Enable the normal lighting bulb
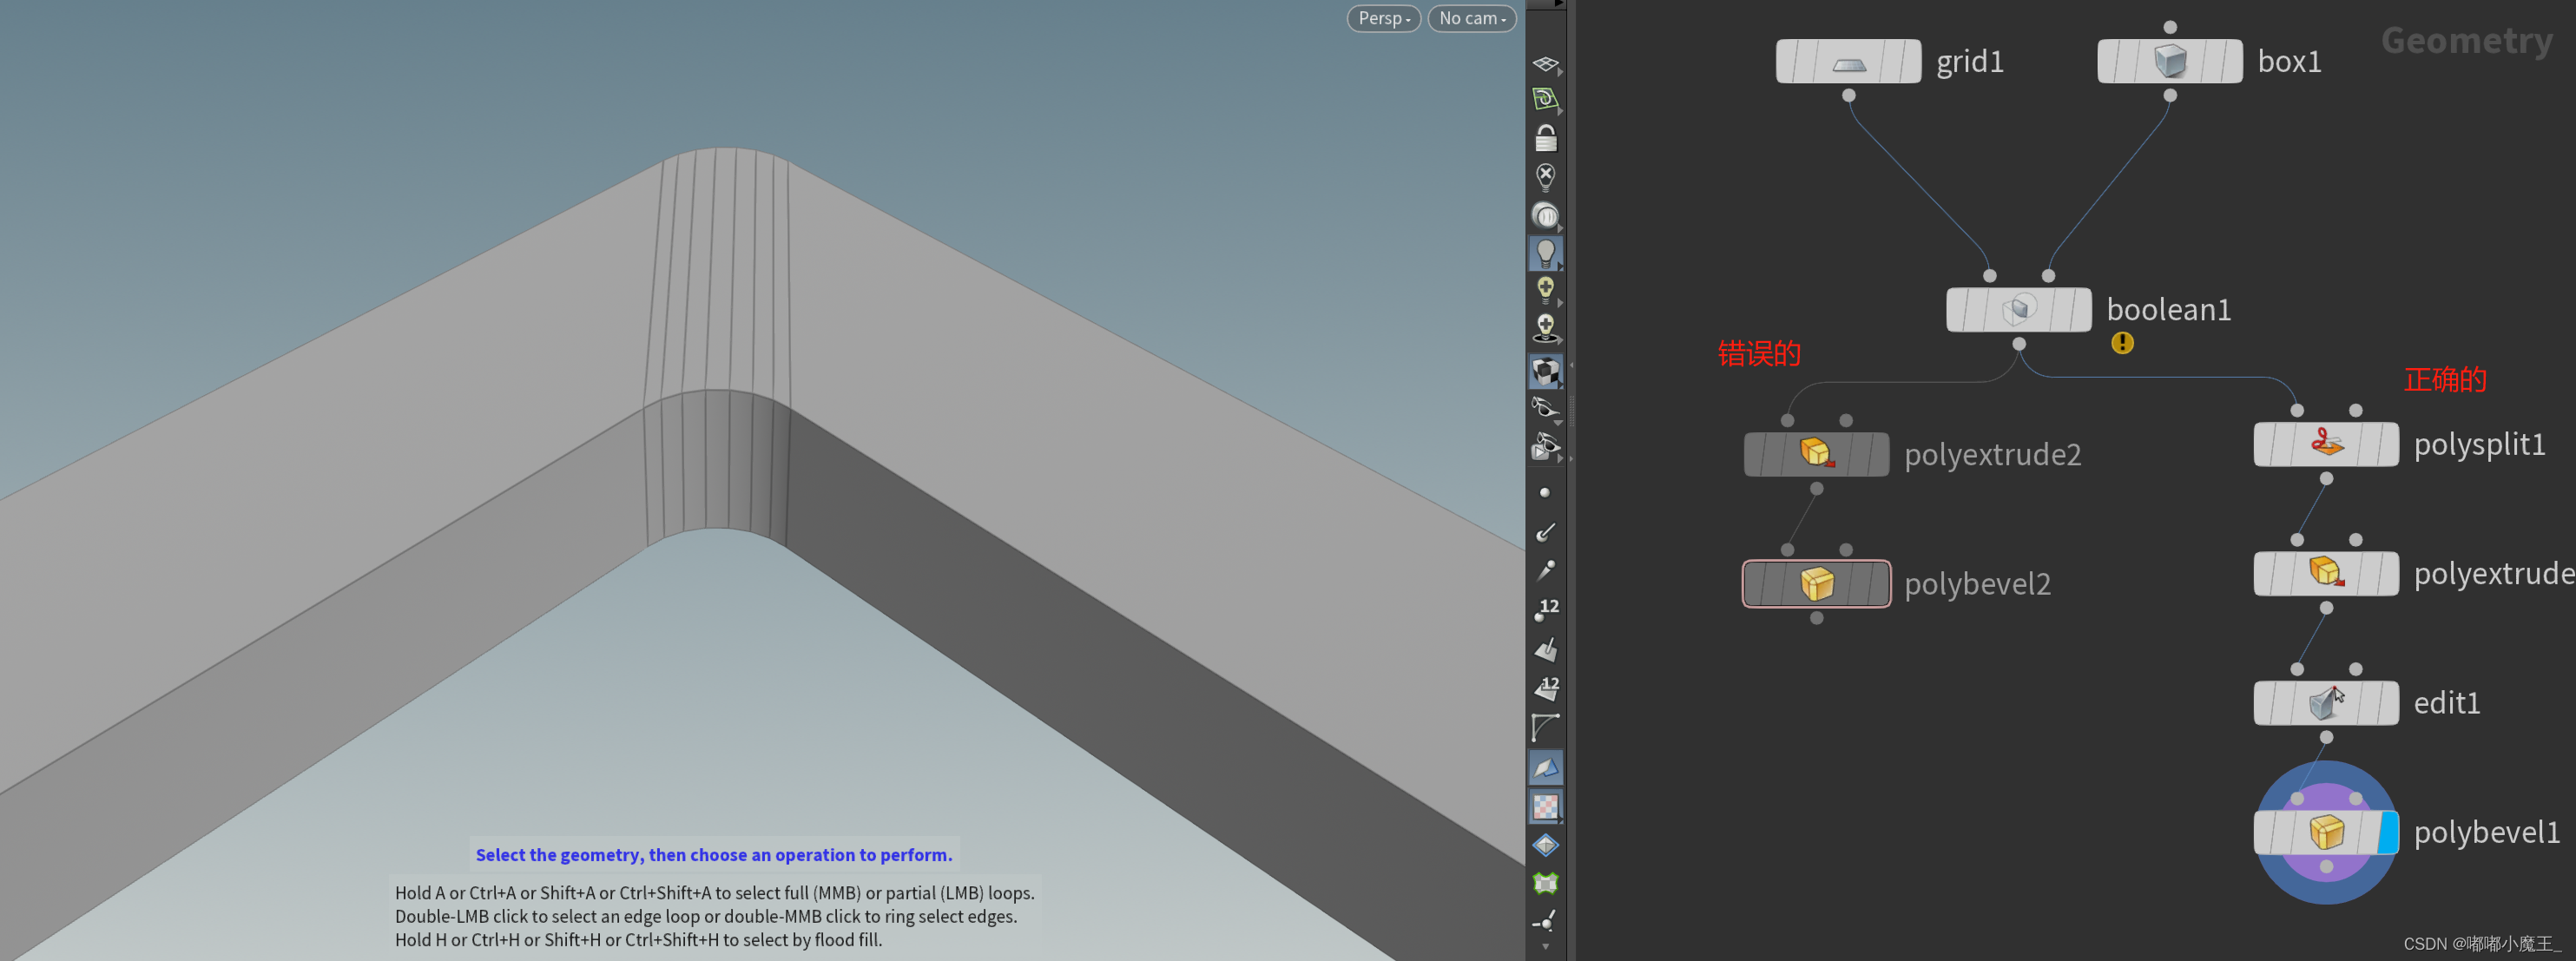Image resolution: width=2576 pixels, height=961 pixels. [1545, 253]
